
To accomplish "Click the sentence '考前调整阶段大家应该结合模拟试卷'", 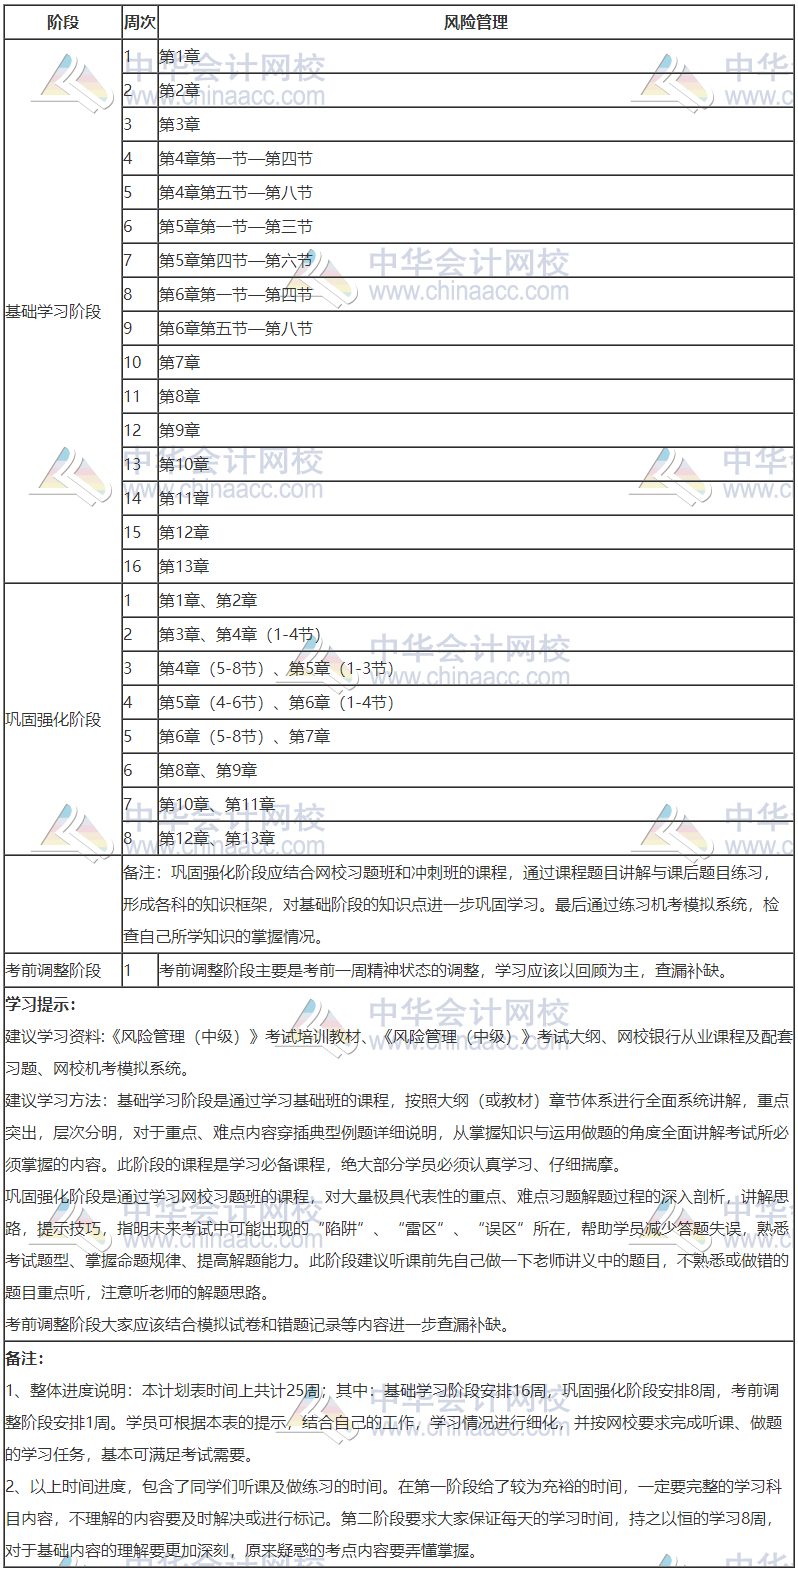I will pyautogui.click(x=259, y=1325).
